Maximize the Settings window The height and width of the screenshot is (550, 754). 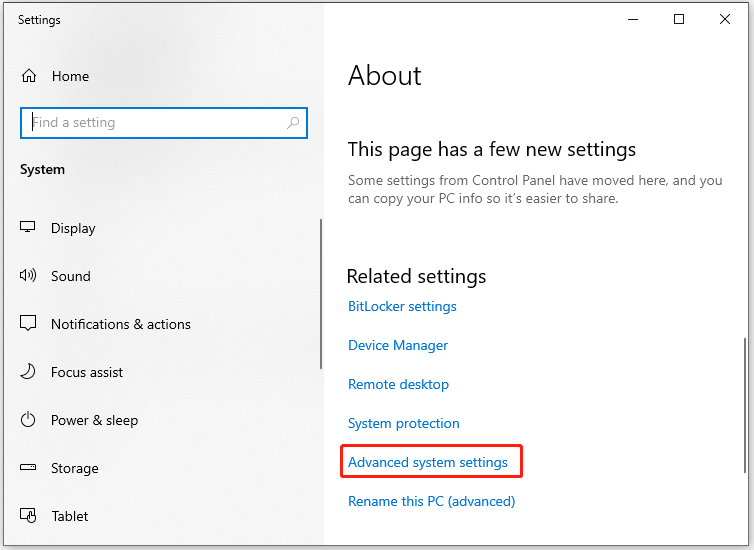pos(679,19)
